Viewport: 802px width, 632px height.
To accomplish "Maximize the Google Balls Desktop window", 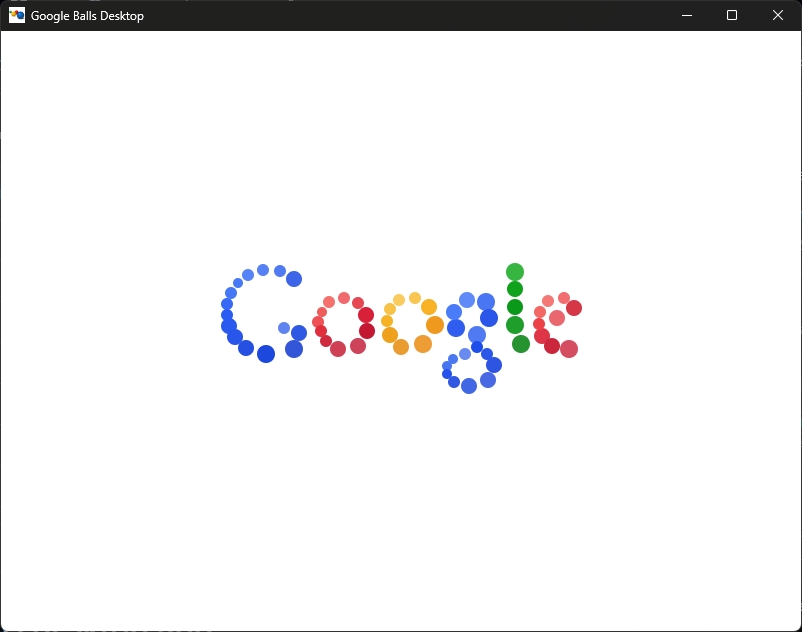I will point(732,15).
